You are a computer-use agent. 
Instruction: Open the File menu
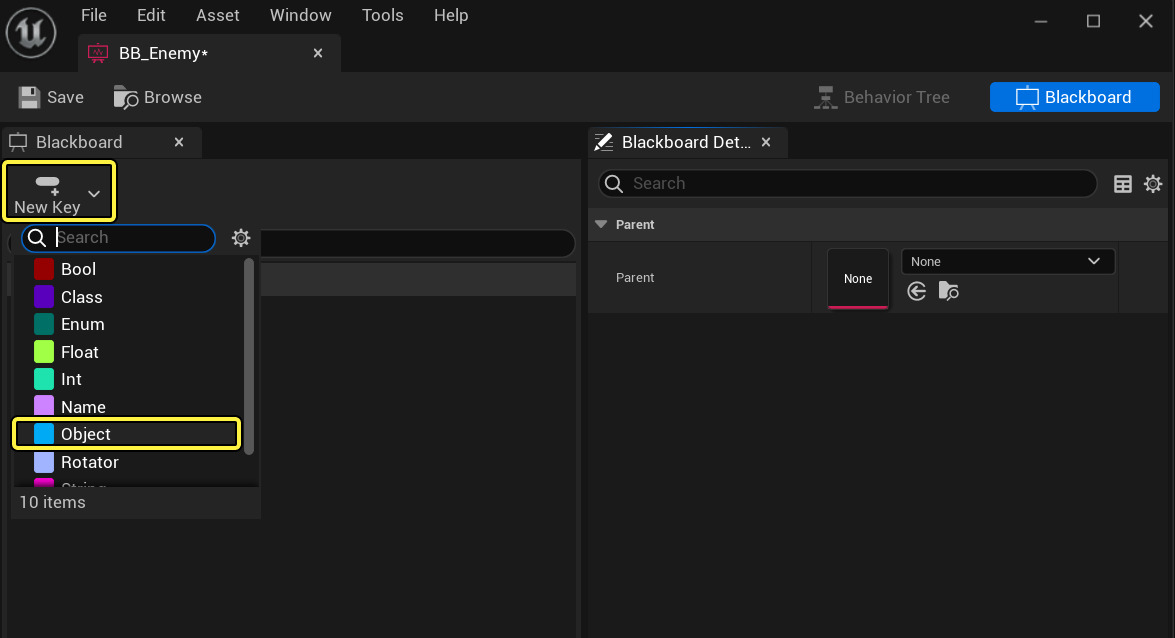[94, 15]
